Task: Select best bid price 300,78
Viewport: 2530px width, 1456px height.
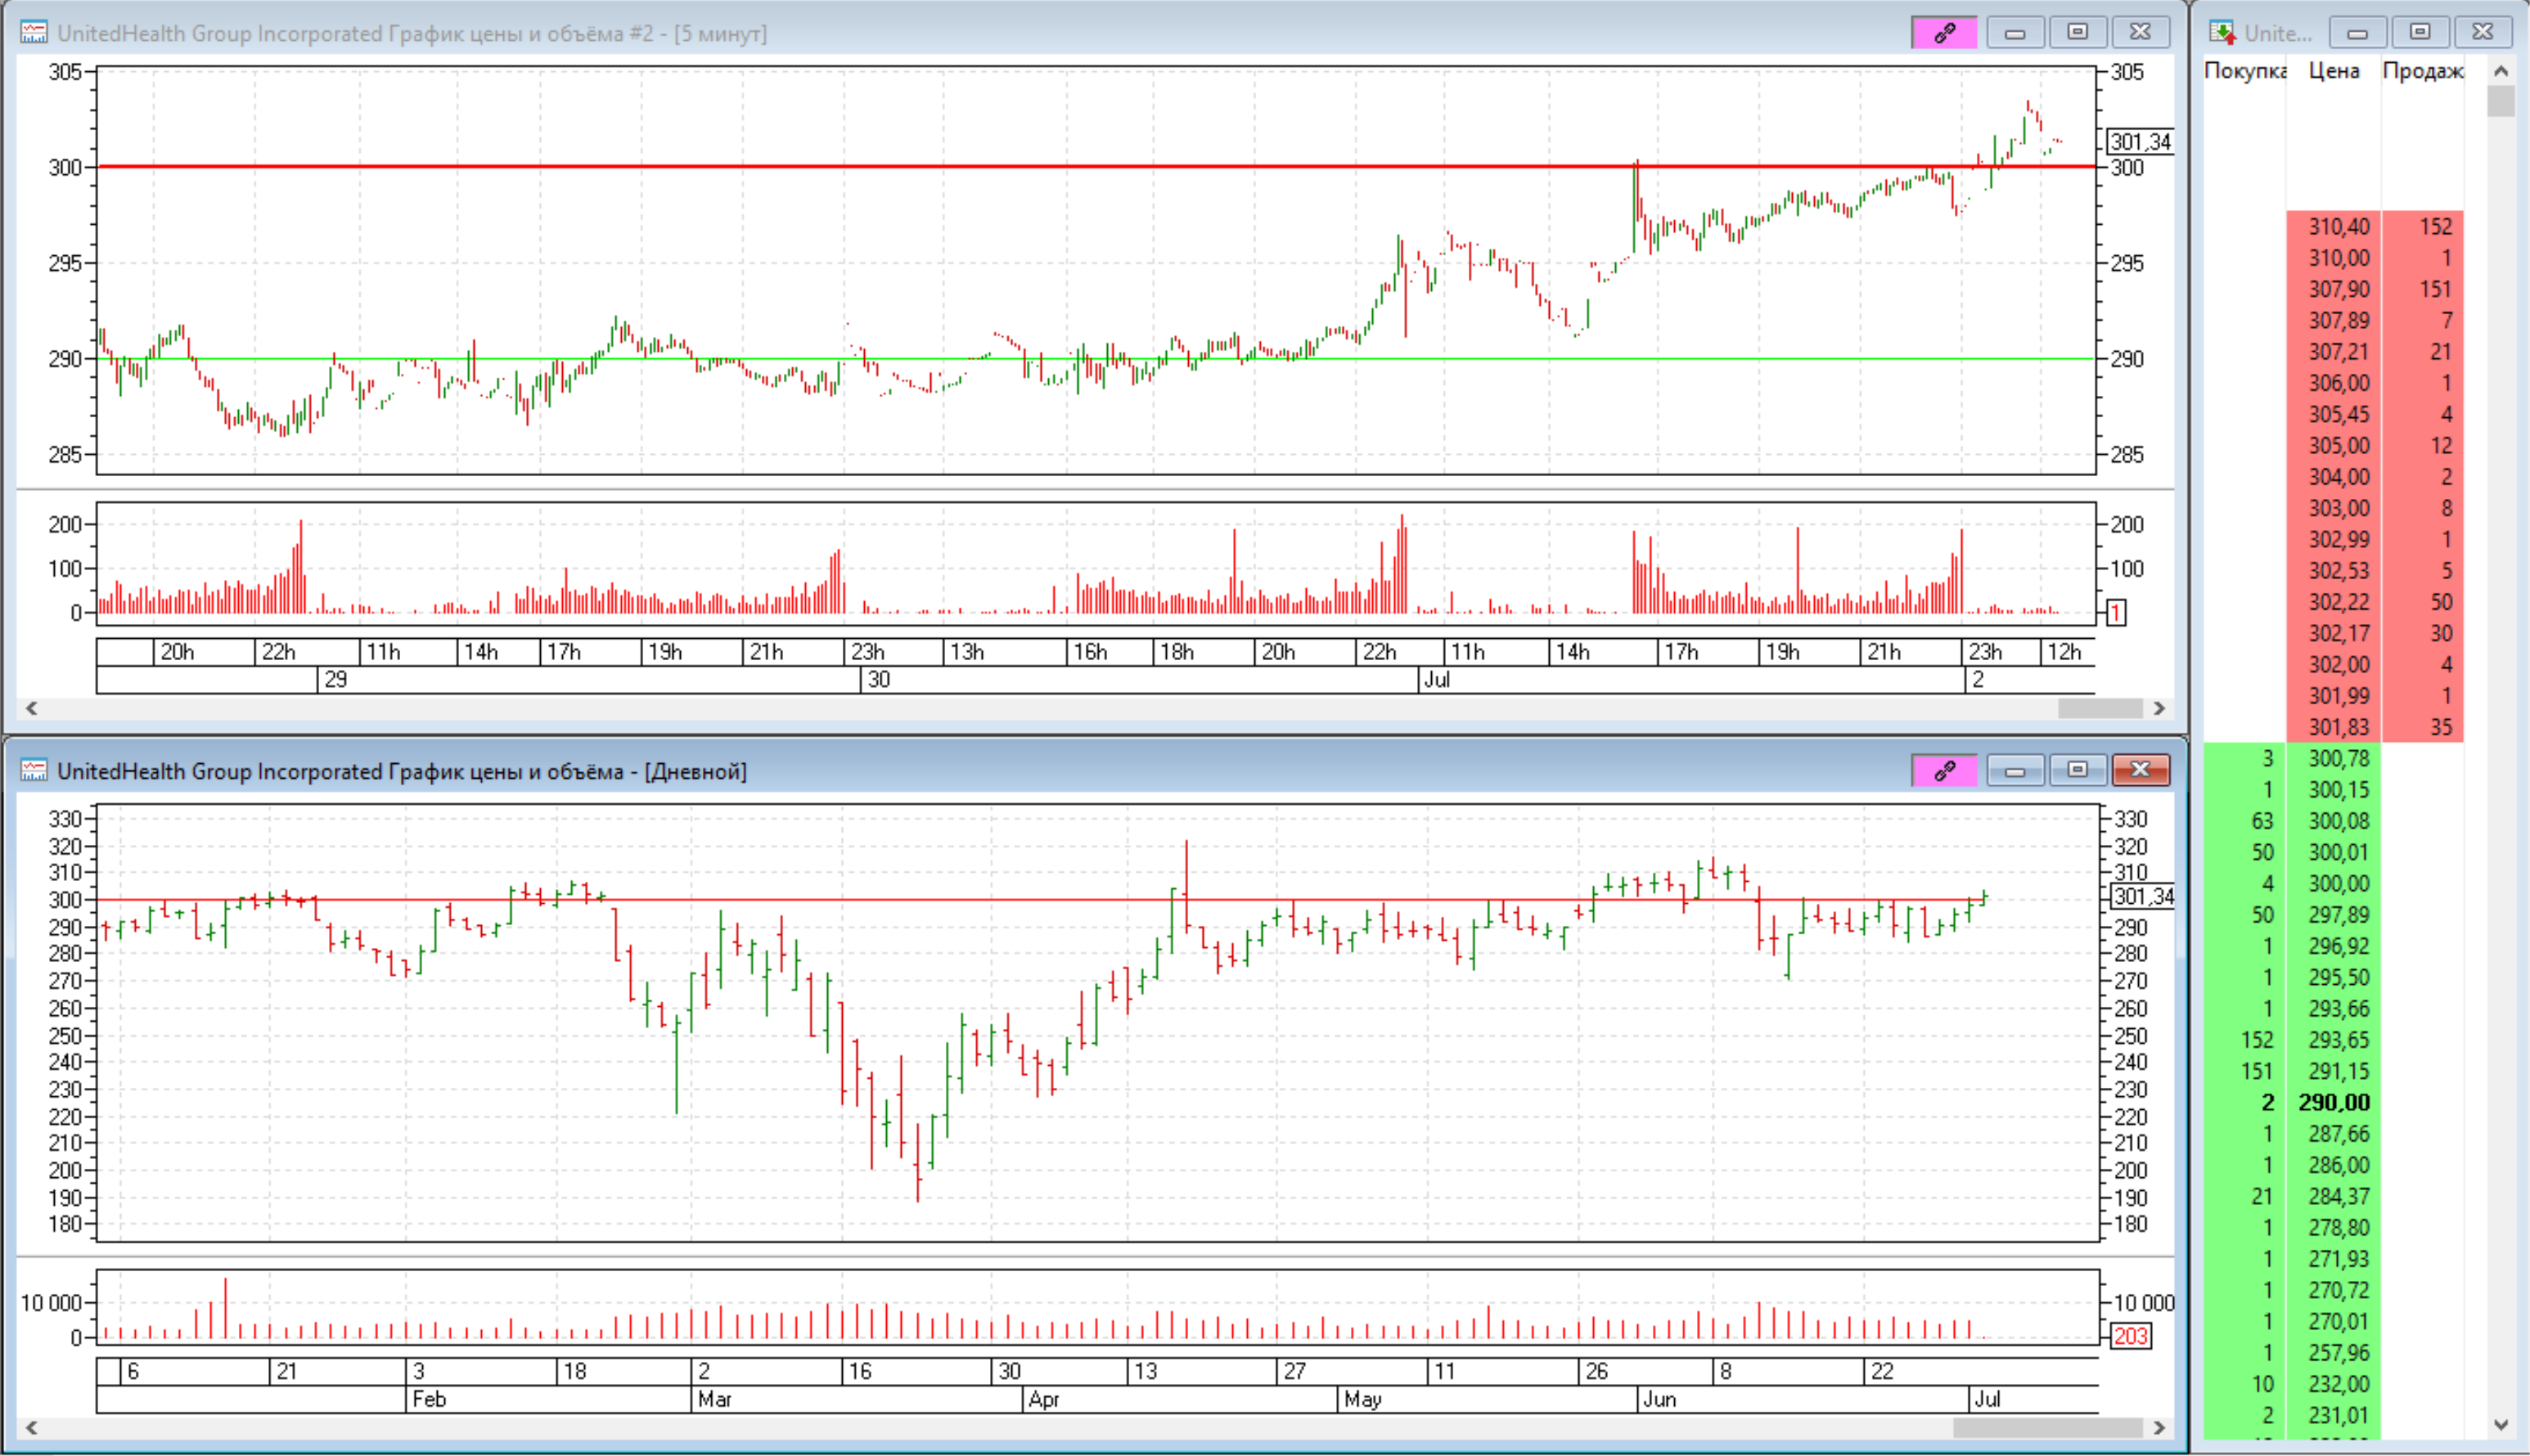Action: (x=2338, y=759)
